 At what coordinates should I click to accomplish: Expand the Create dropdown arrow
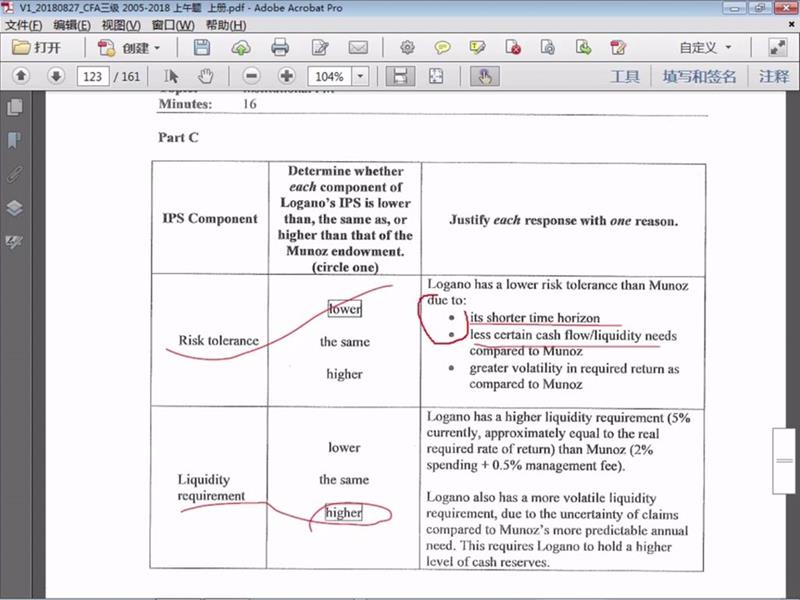click(x=157, y=48)
